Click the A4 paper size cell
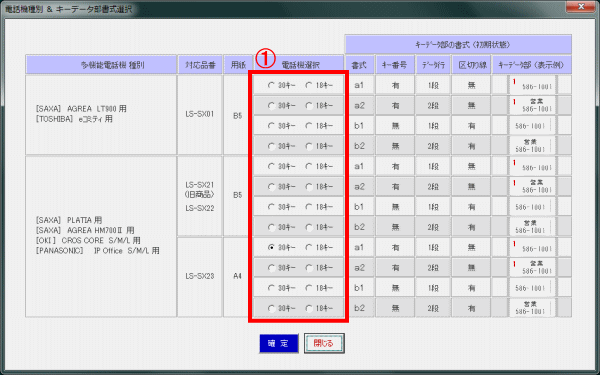600x375 pixels. [x=238, y=276]
